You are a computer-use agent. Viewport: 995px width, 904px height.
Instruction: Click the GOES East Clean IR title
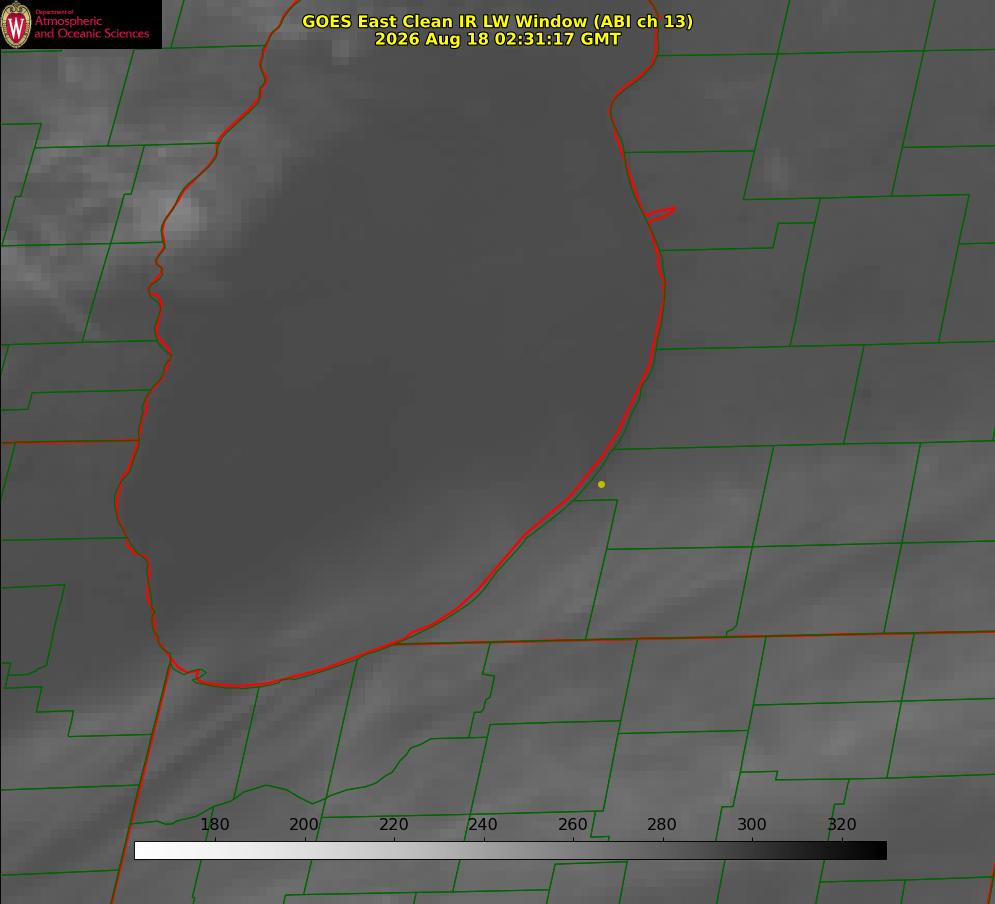tap(498, 21)
